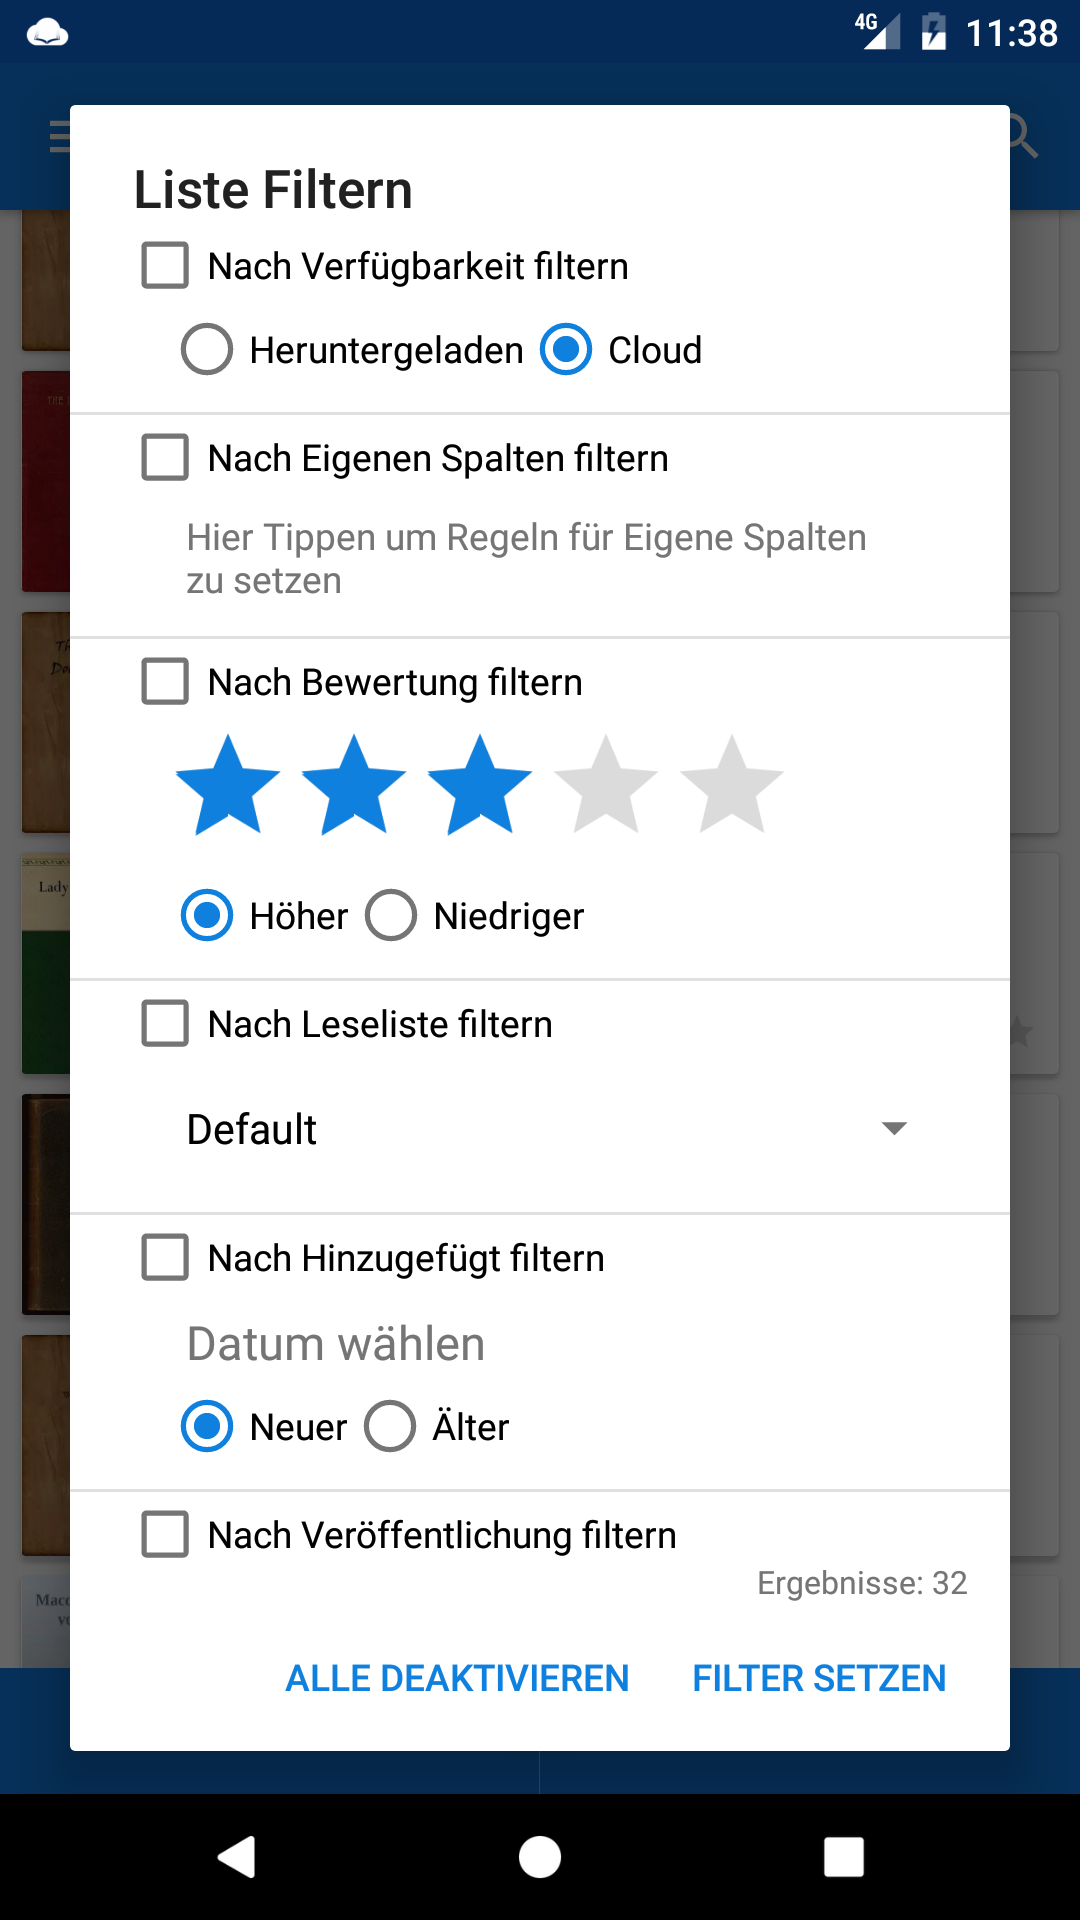Tap the Android back navigation icon
This screenshot has height=1920, width=1080.
237,1857
